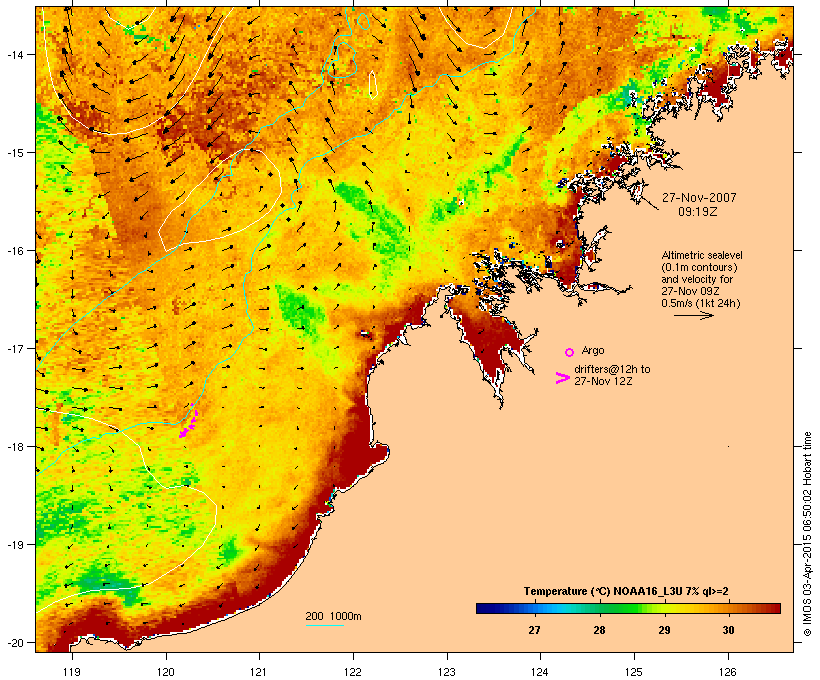The width and height of the screenshot is (820, 680).
Task: Click the 'and velocity for' legend line
Action: (697, 279)
